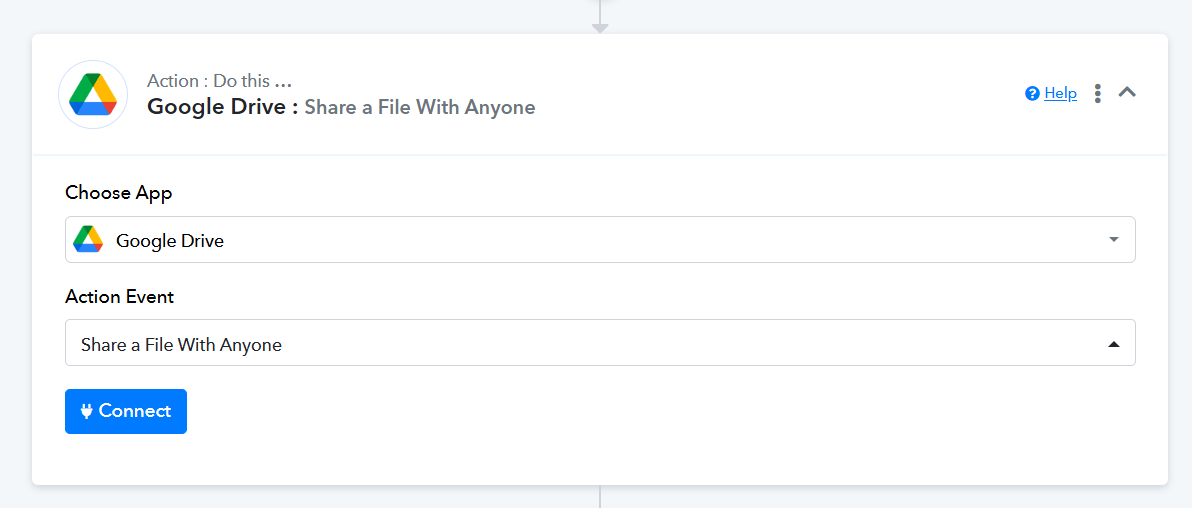Click the connector arrowhead above the action card
The image size is (1192, 508).
click(x=600, y=28)
